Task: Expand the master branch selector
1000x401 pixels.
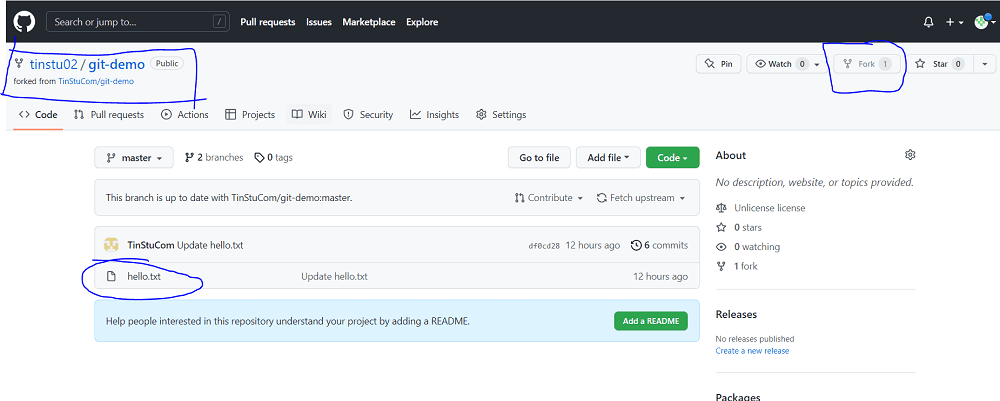Action: [134, 157]
